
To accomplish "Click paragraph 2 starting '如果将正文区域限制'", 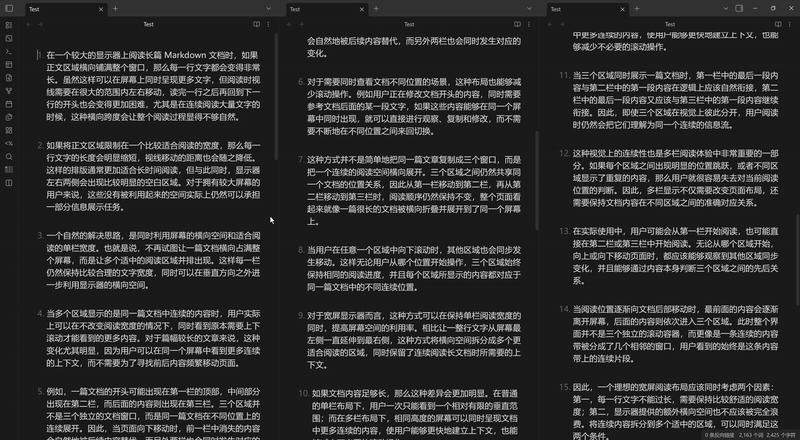I will click(x=153, y=176).
